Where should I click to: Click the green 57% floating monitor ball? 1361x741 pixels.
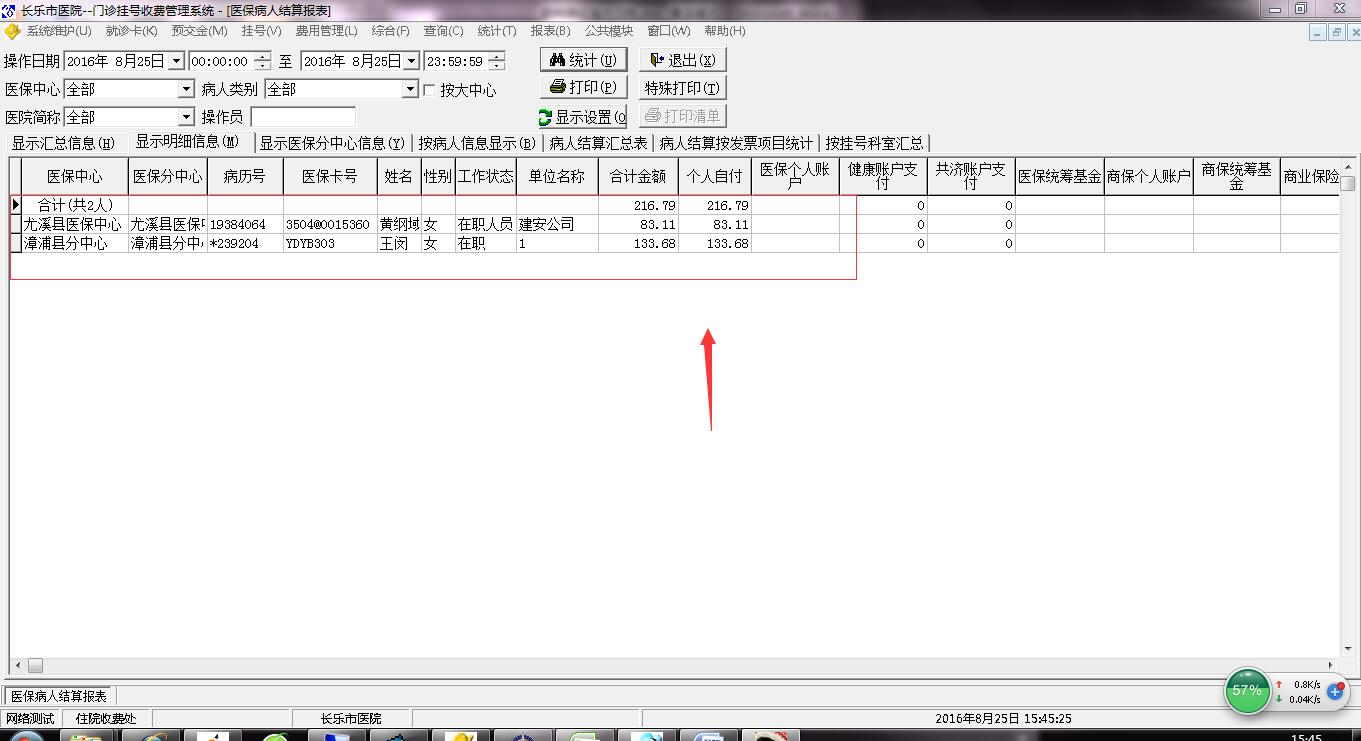pos(1247,691)
